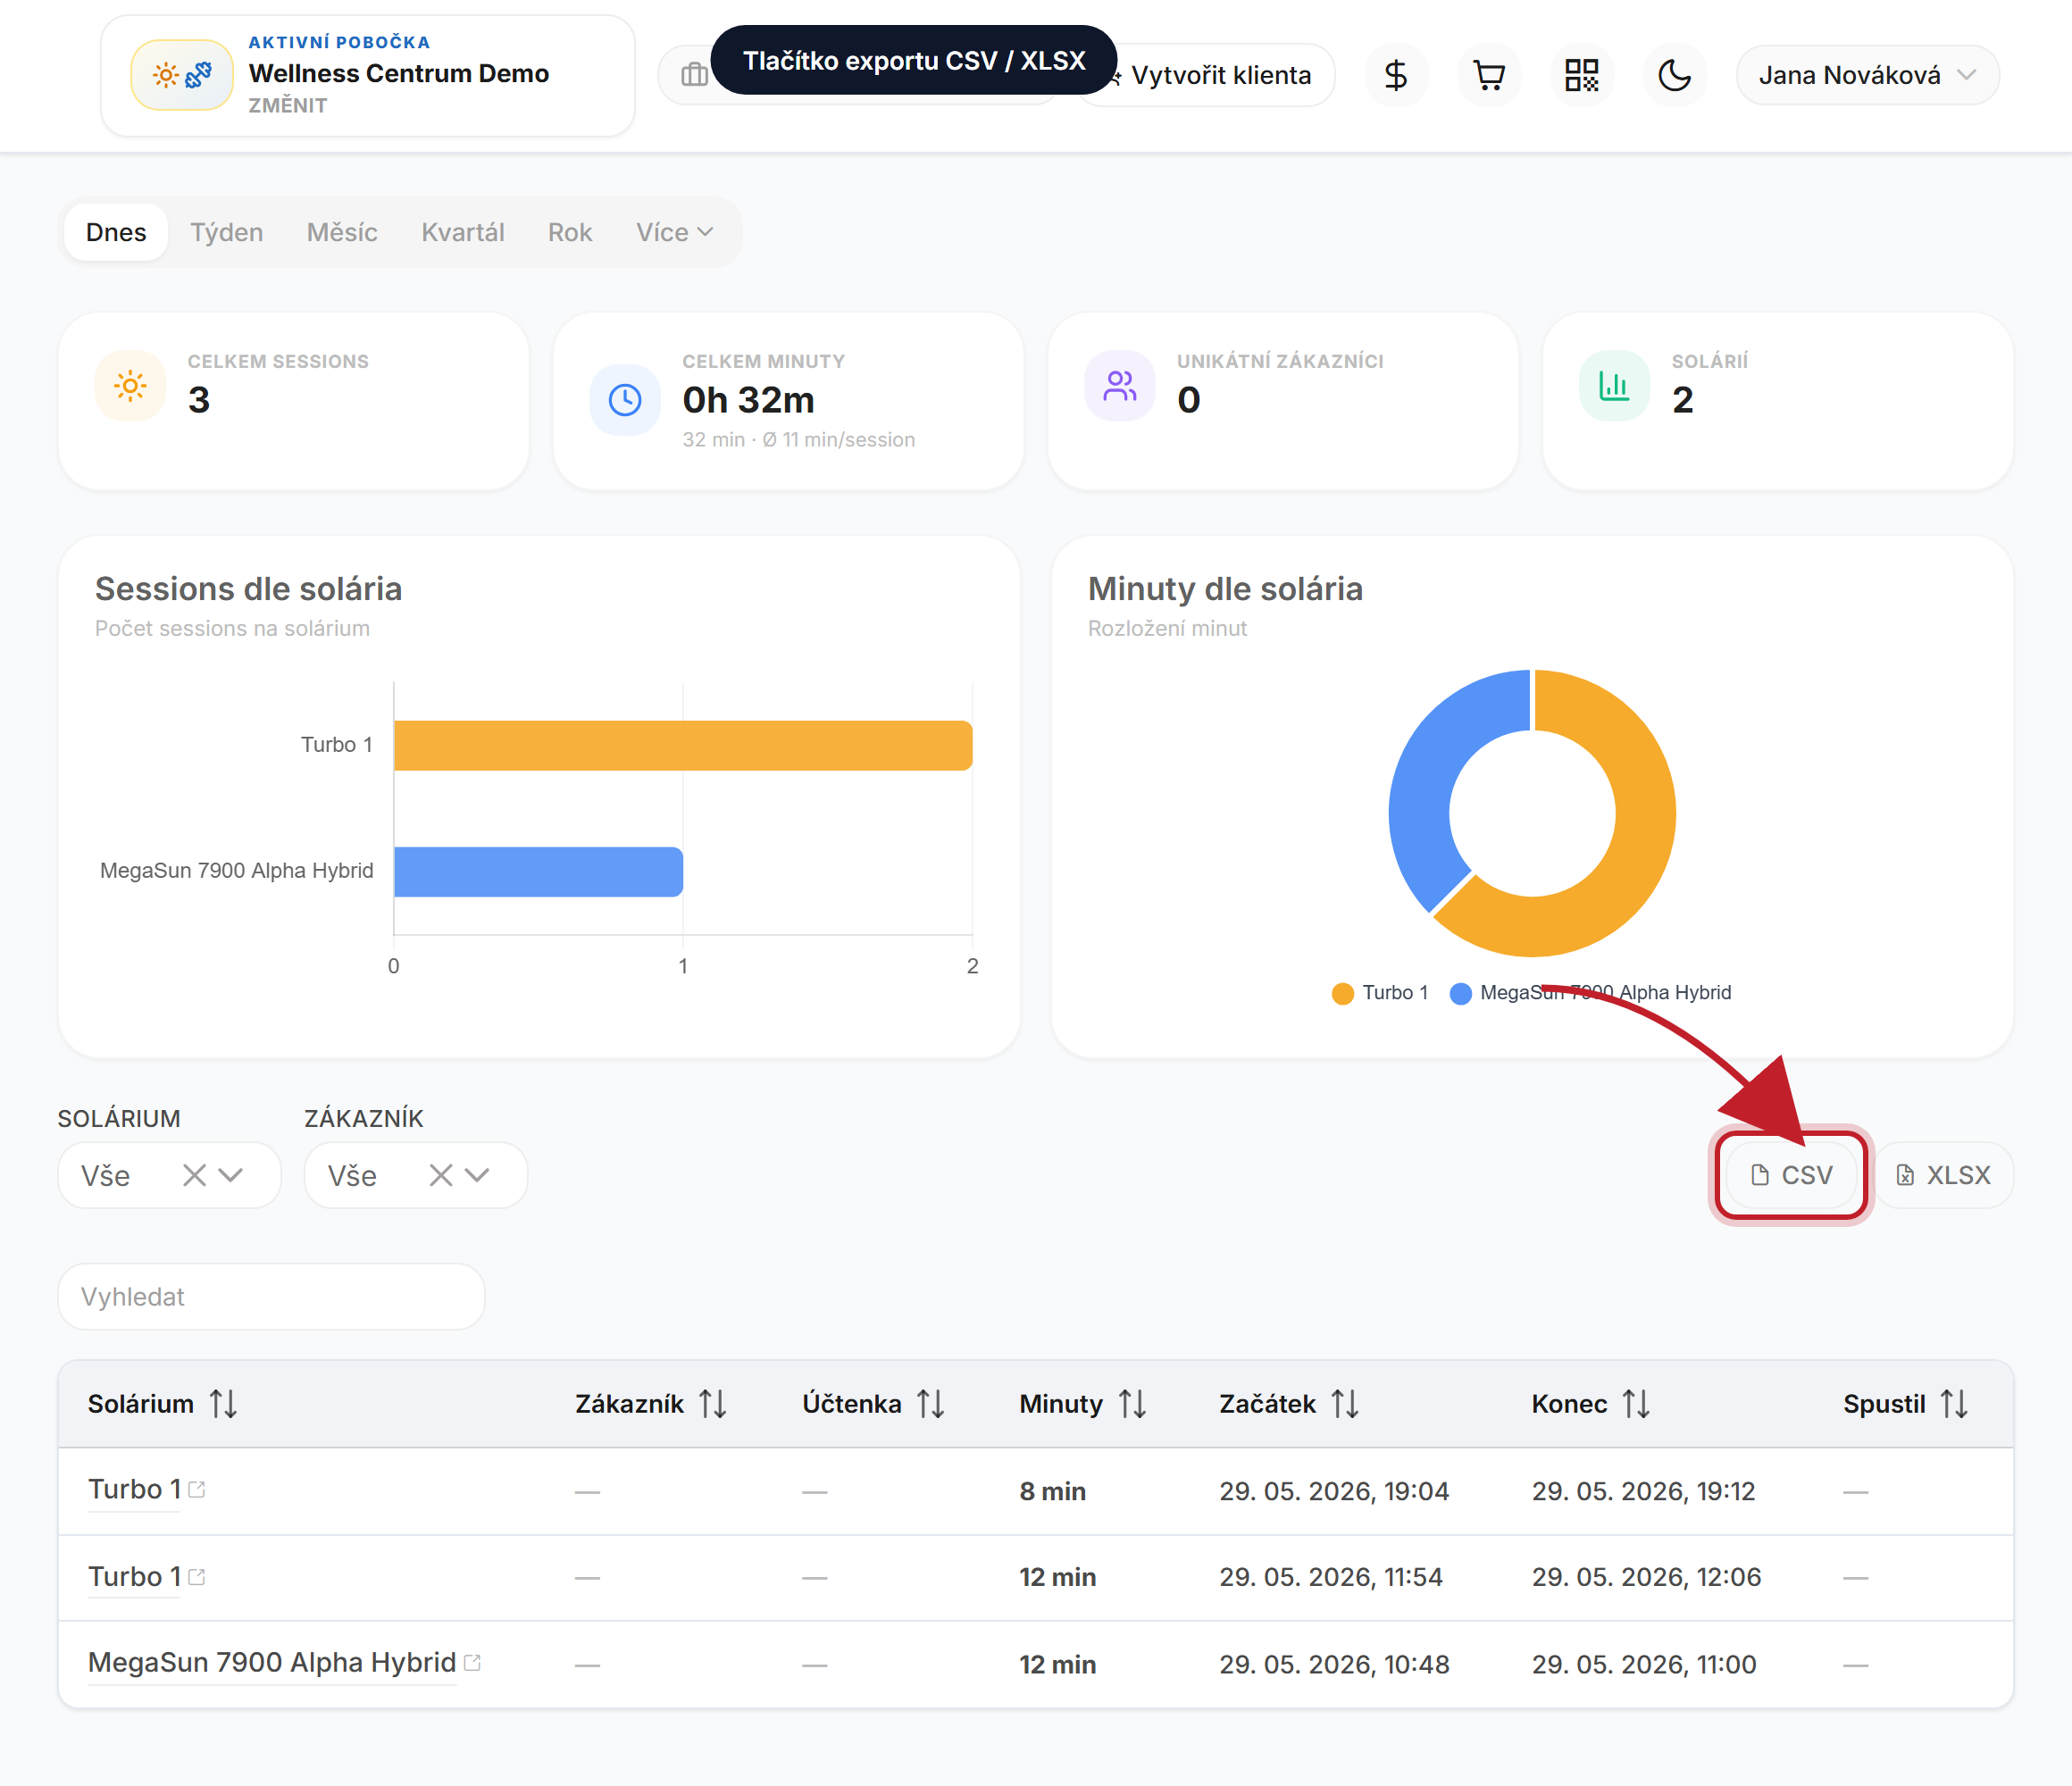Click the Vyhledat search field
Screen dimensions: 2072x1786
tap(271, 1297)
